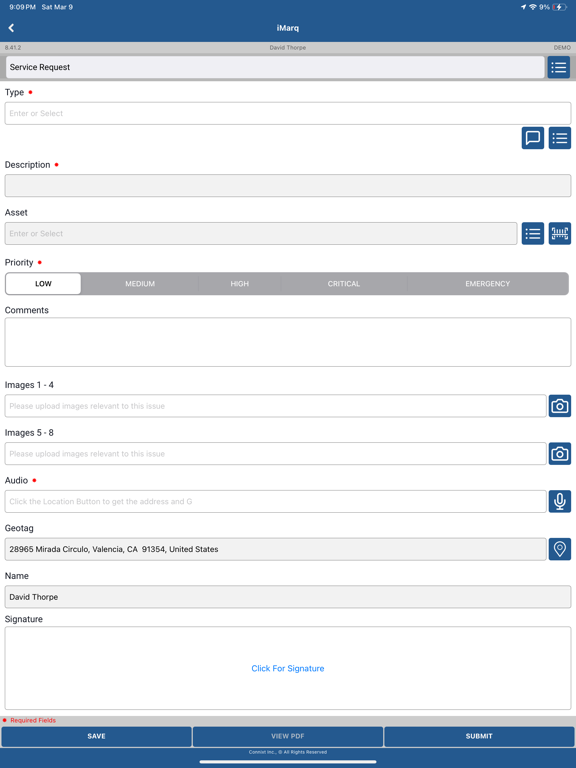Tap the Wi-Fi icon in status bar
Viewport: 576px width, 768px height.
(533, 7)
